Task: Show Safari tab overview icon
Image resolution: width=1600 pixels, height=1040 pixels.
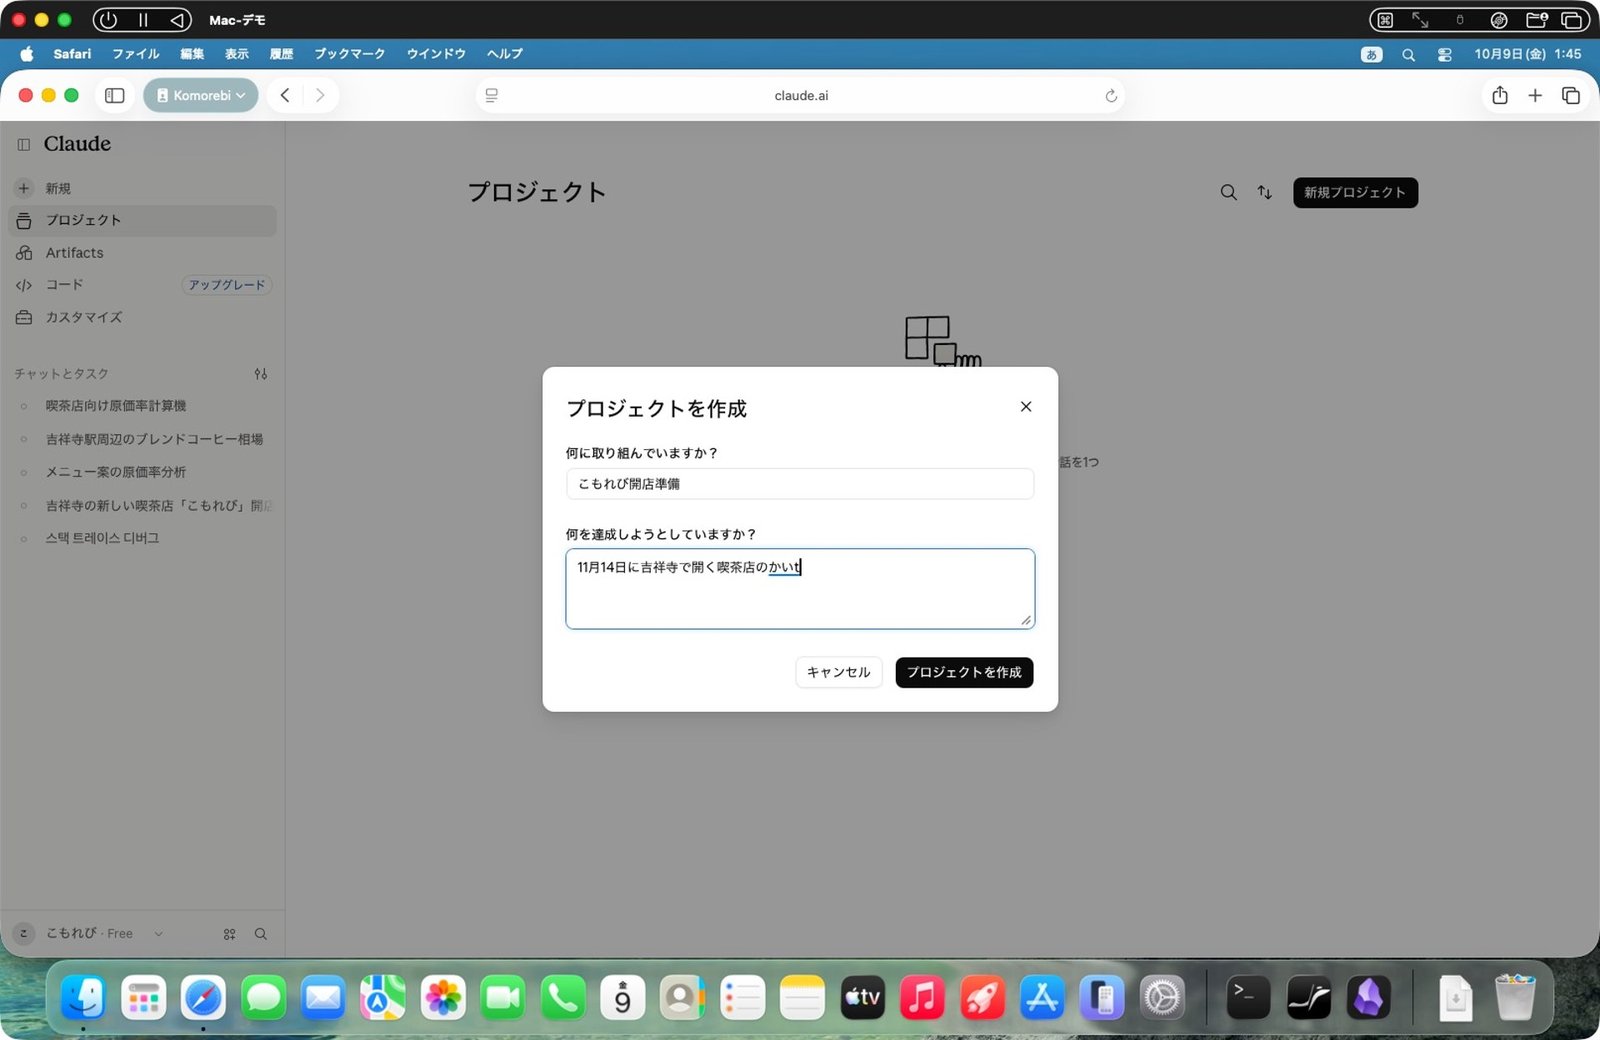Action: (1571, 95)
